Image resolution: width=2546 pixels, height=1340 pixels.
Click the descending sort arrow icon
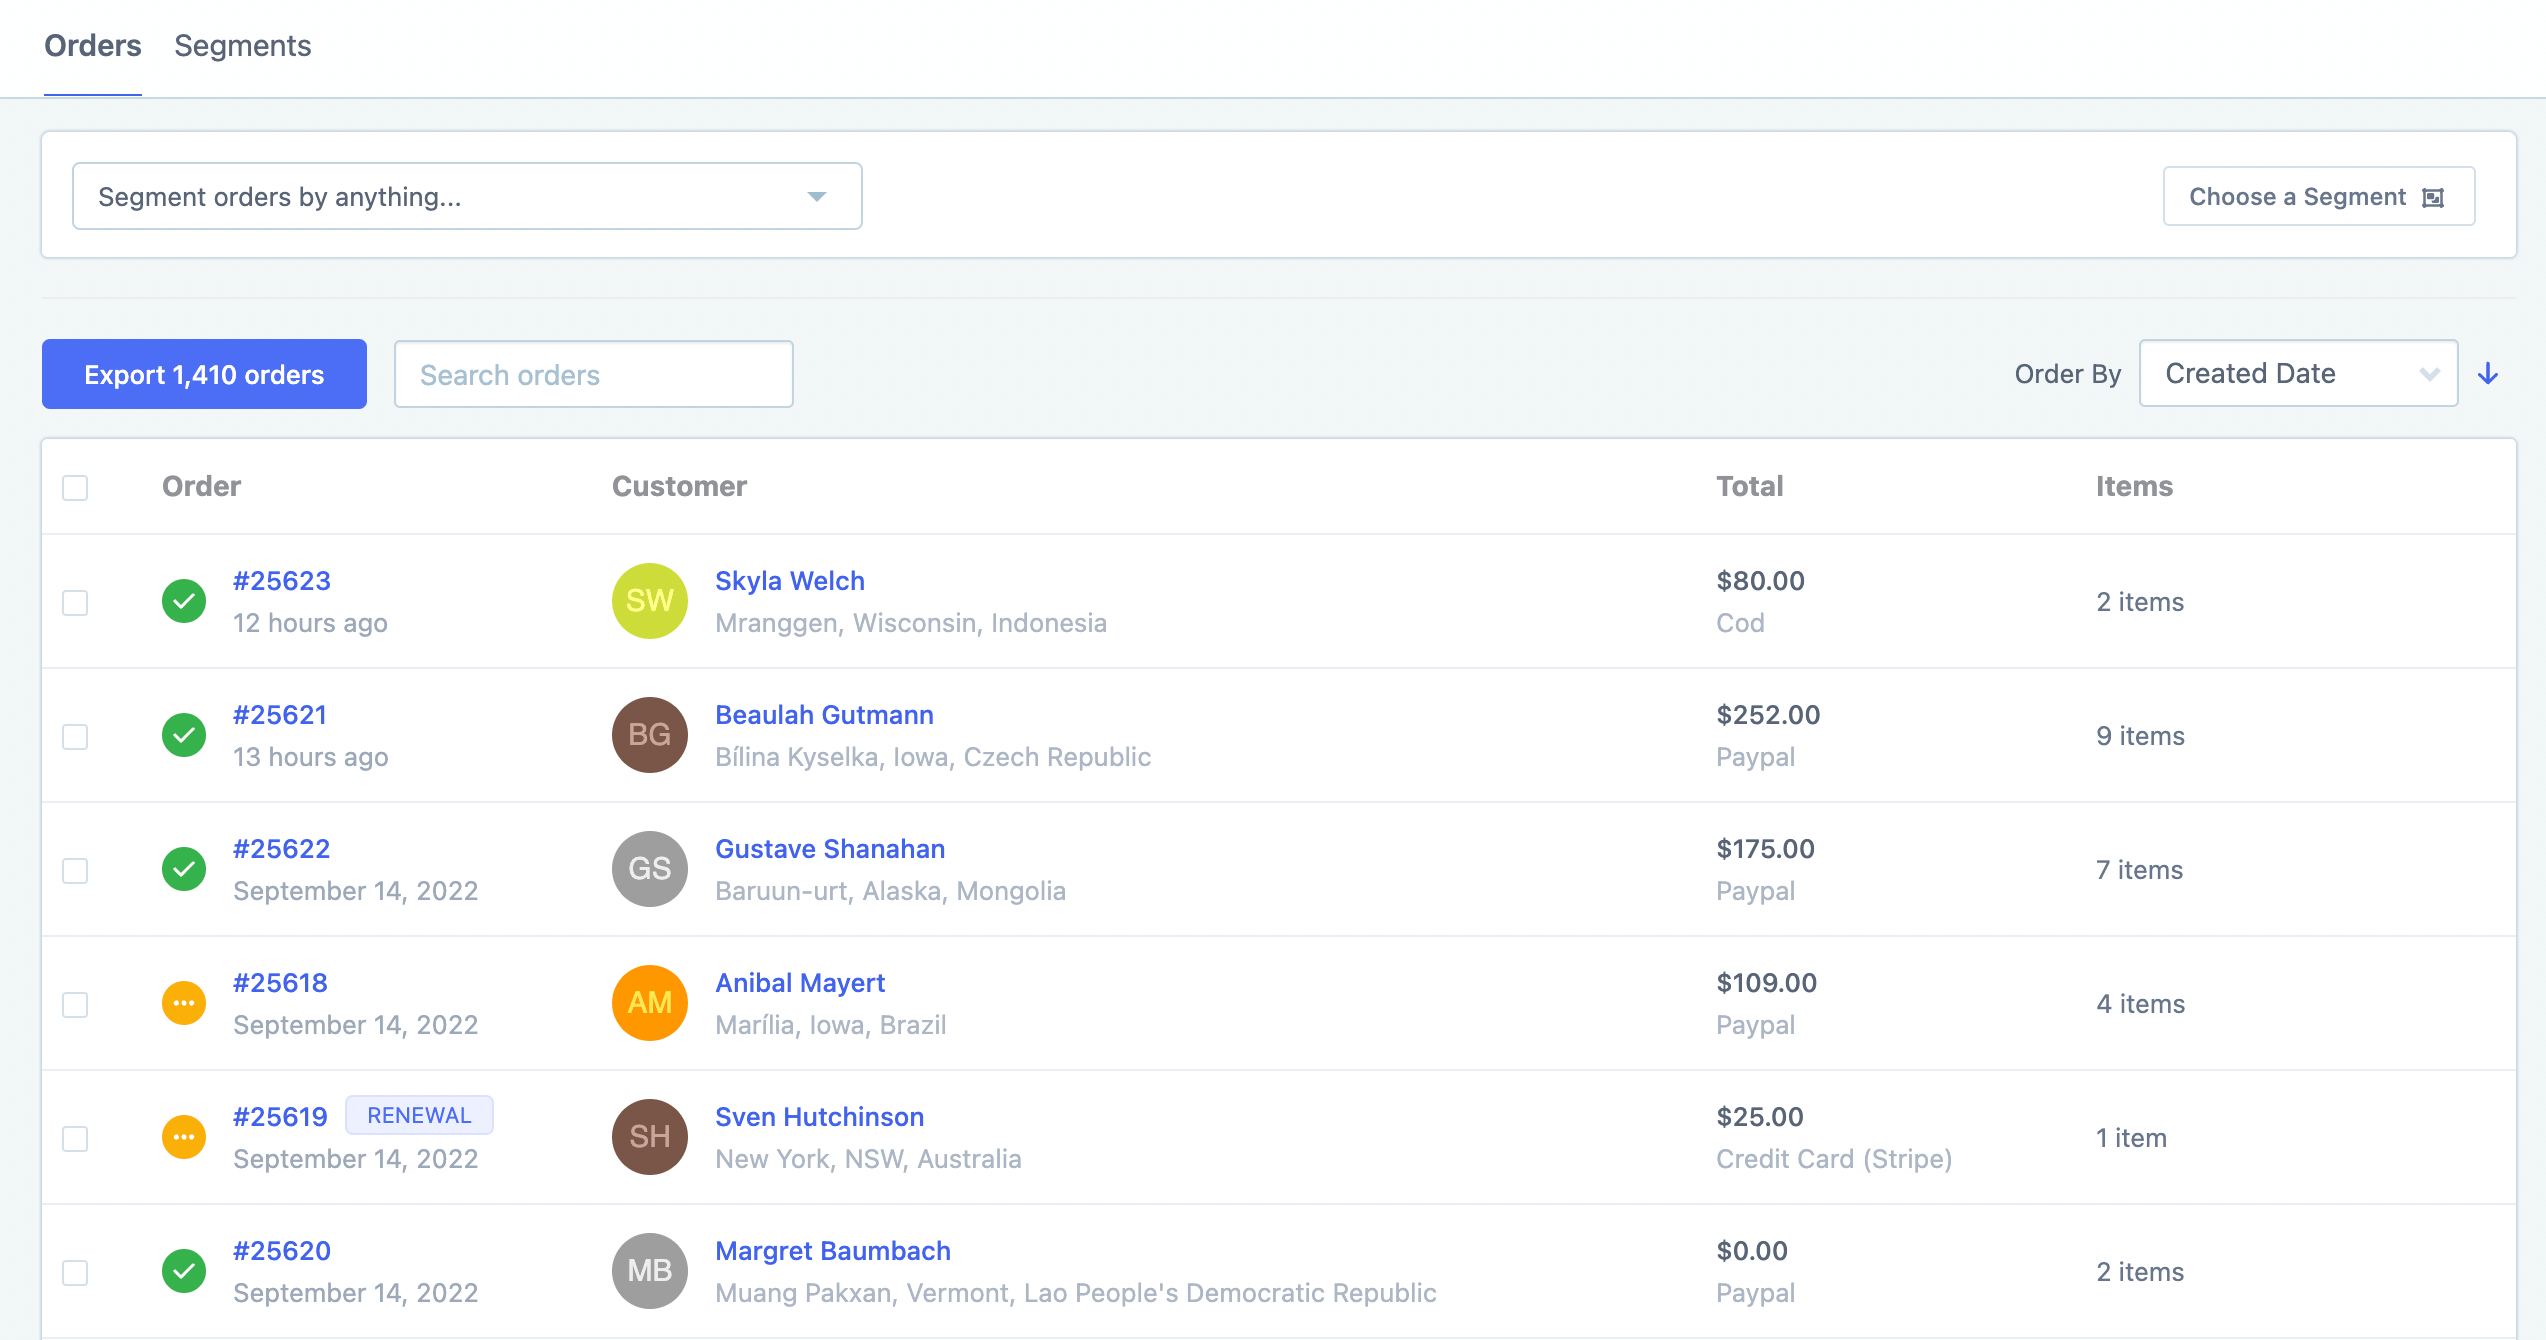2488,374
